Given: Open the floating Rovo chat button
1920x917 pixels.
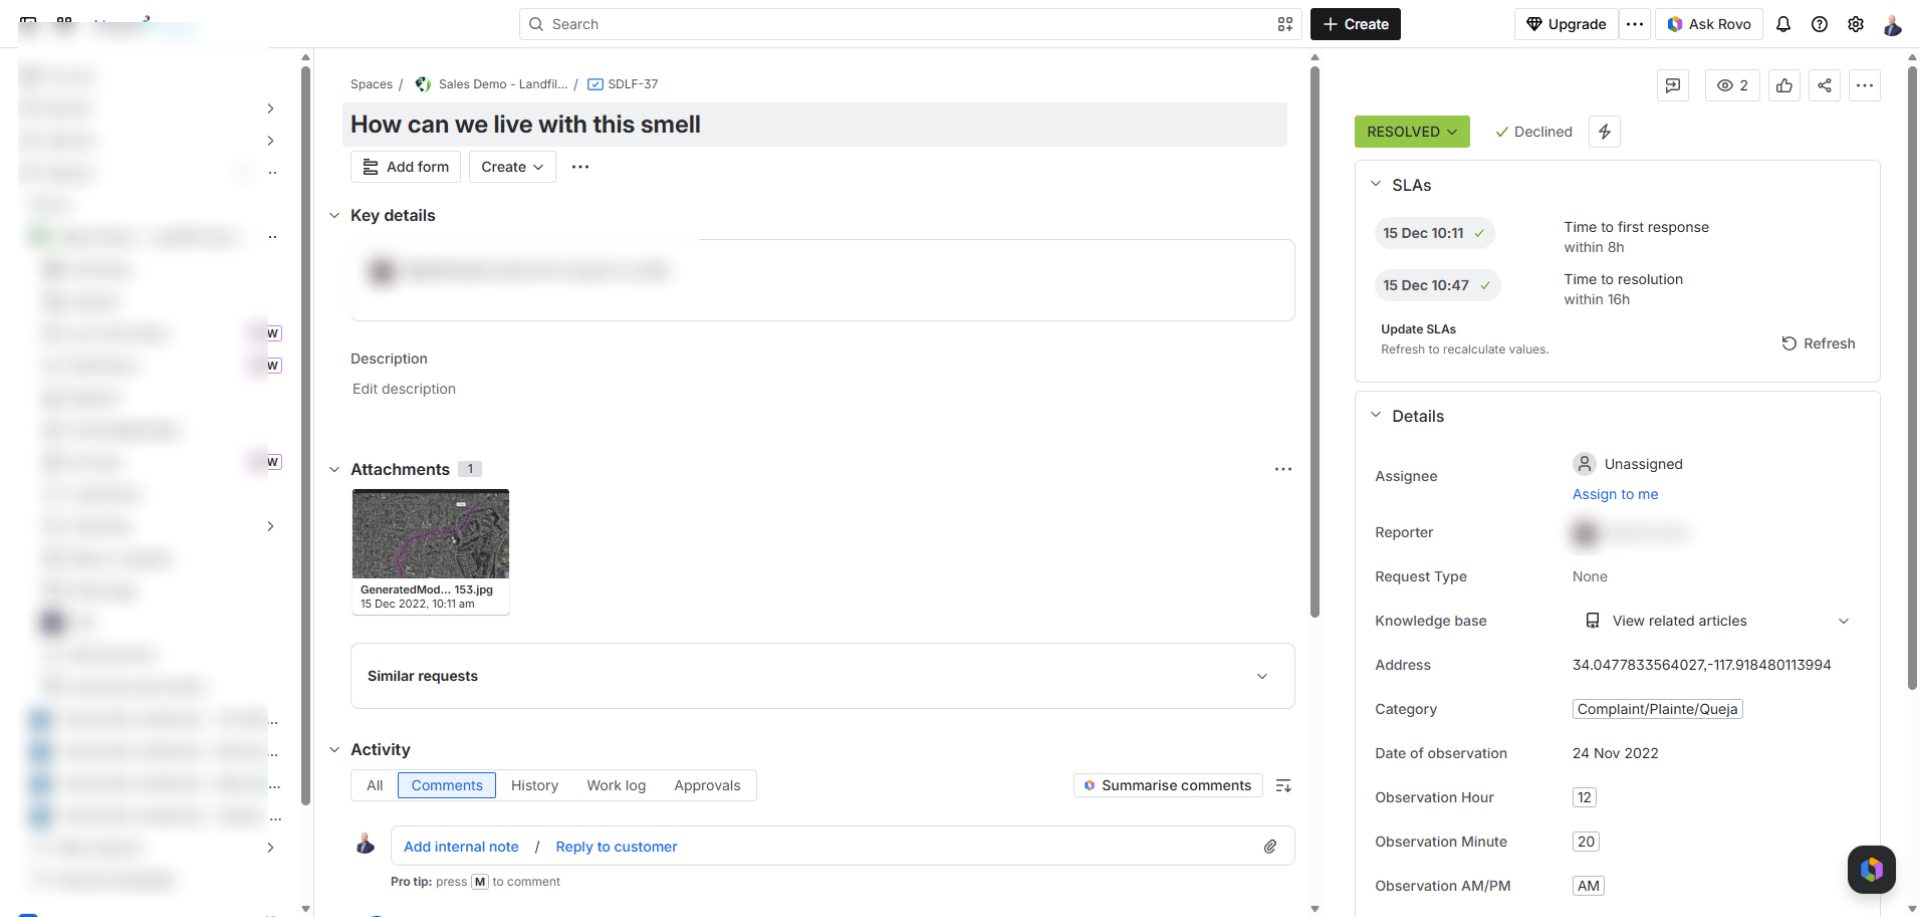Looking at the screenshot, I should pyautogui.click(x=1871, y=869).
